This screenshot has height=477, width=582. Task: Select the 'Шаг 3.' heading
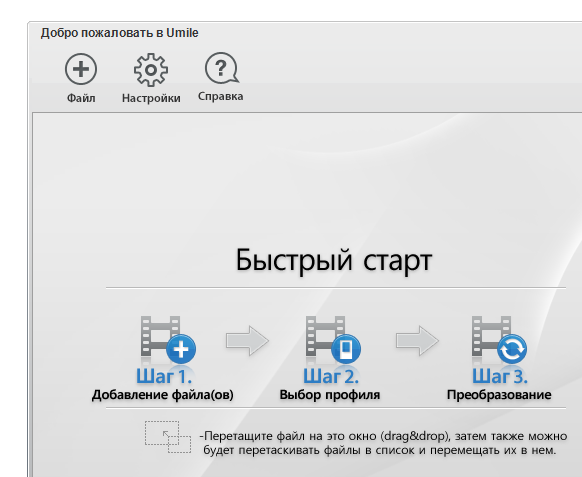point(500,376)
